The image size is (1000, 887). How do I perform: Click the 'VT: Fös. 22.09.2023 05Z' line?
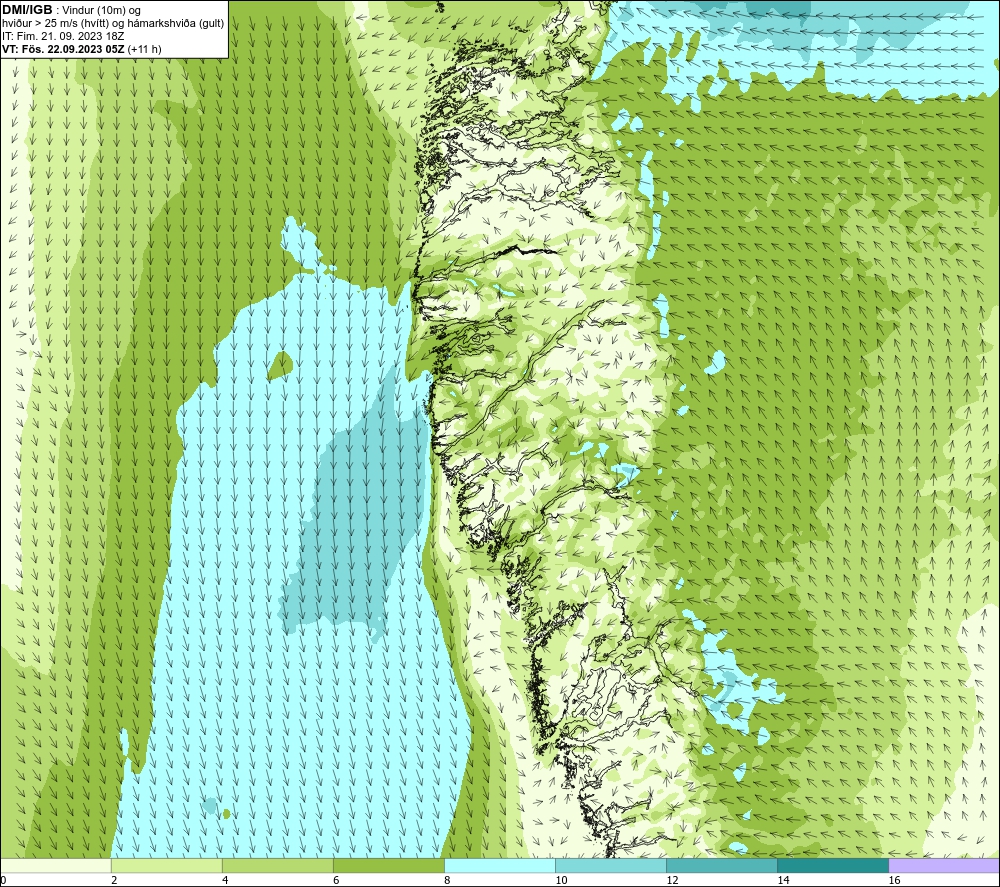[x=64, y=49]
